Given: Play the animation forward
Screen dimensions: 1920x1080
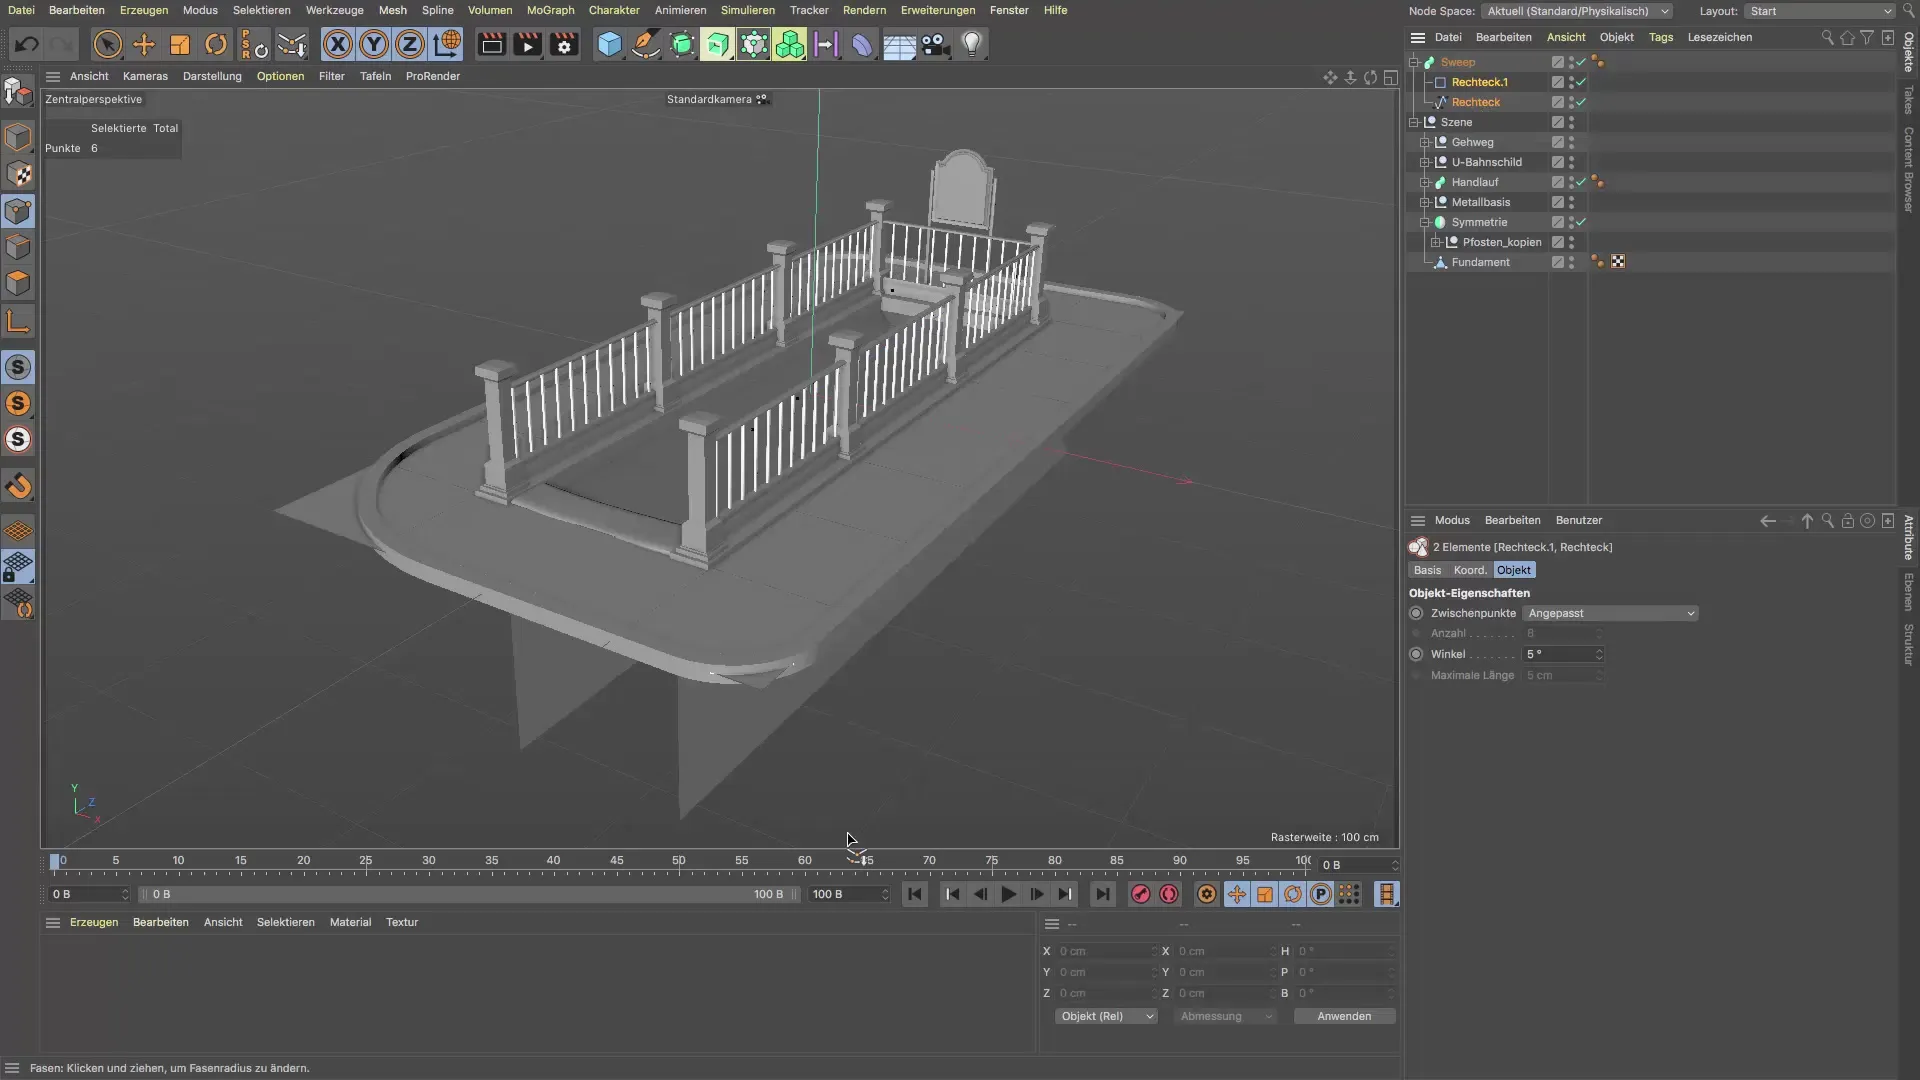Looking at the screenshot, I should (1009, 894).
